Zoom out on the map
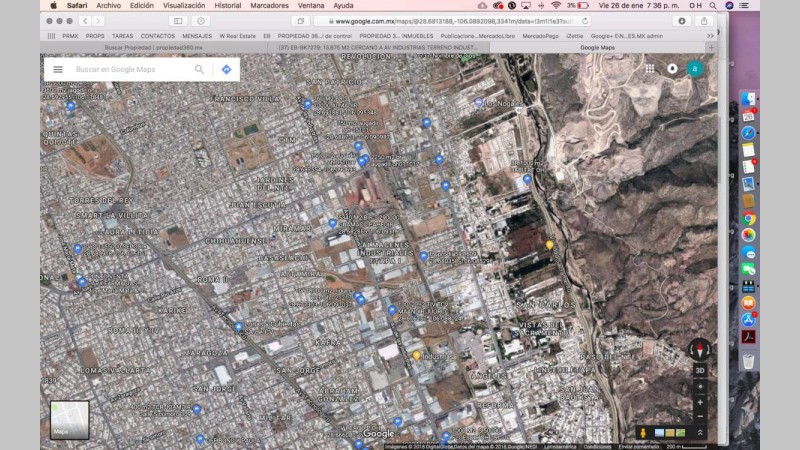The height and width of the screenshot is (450, 800). [x=700, y=416]
